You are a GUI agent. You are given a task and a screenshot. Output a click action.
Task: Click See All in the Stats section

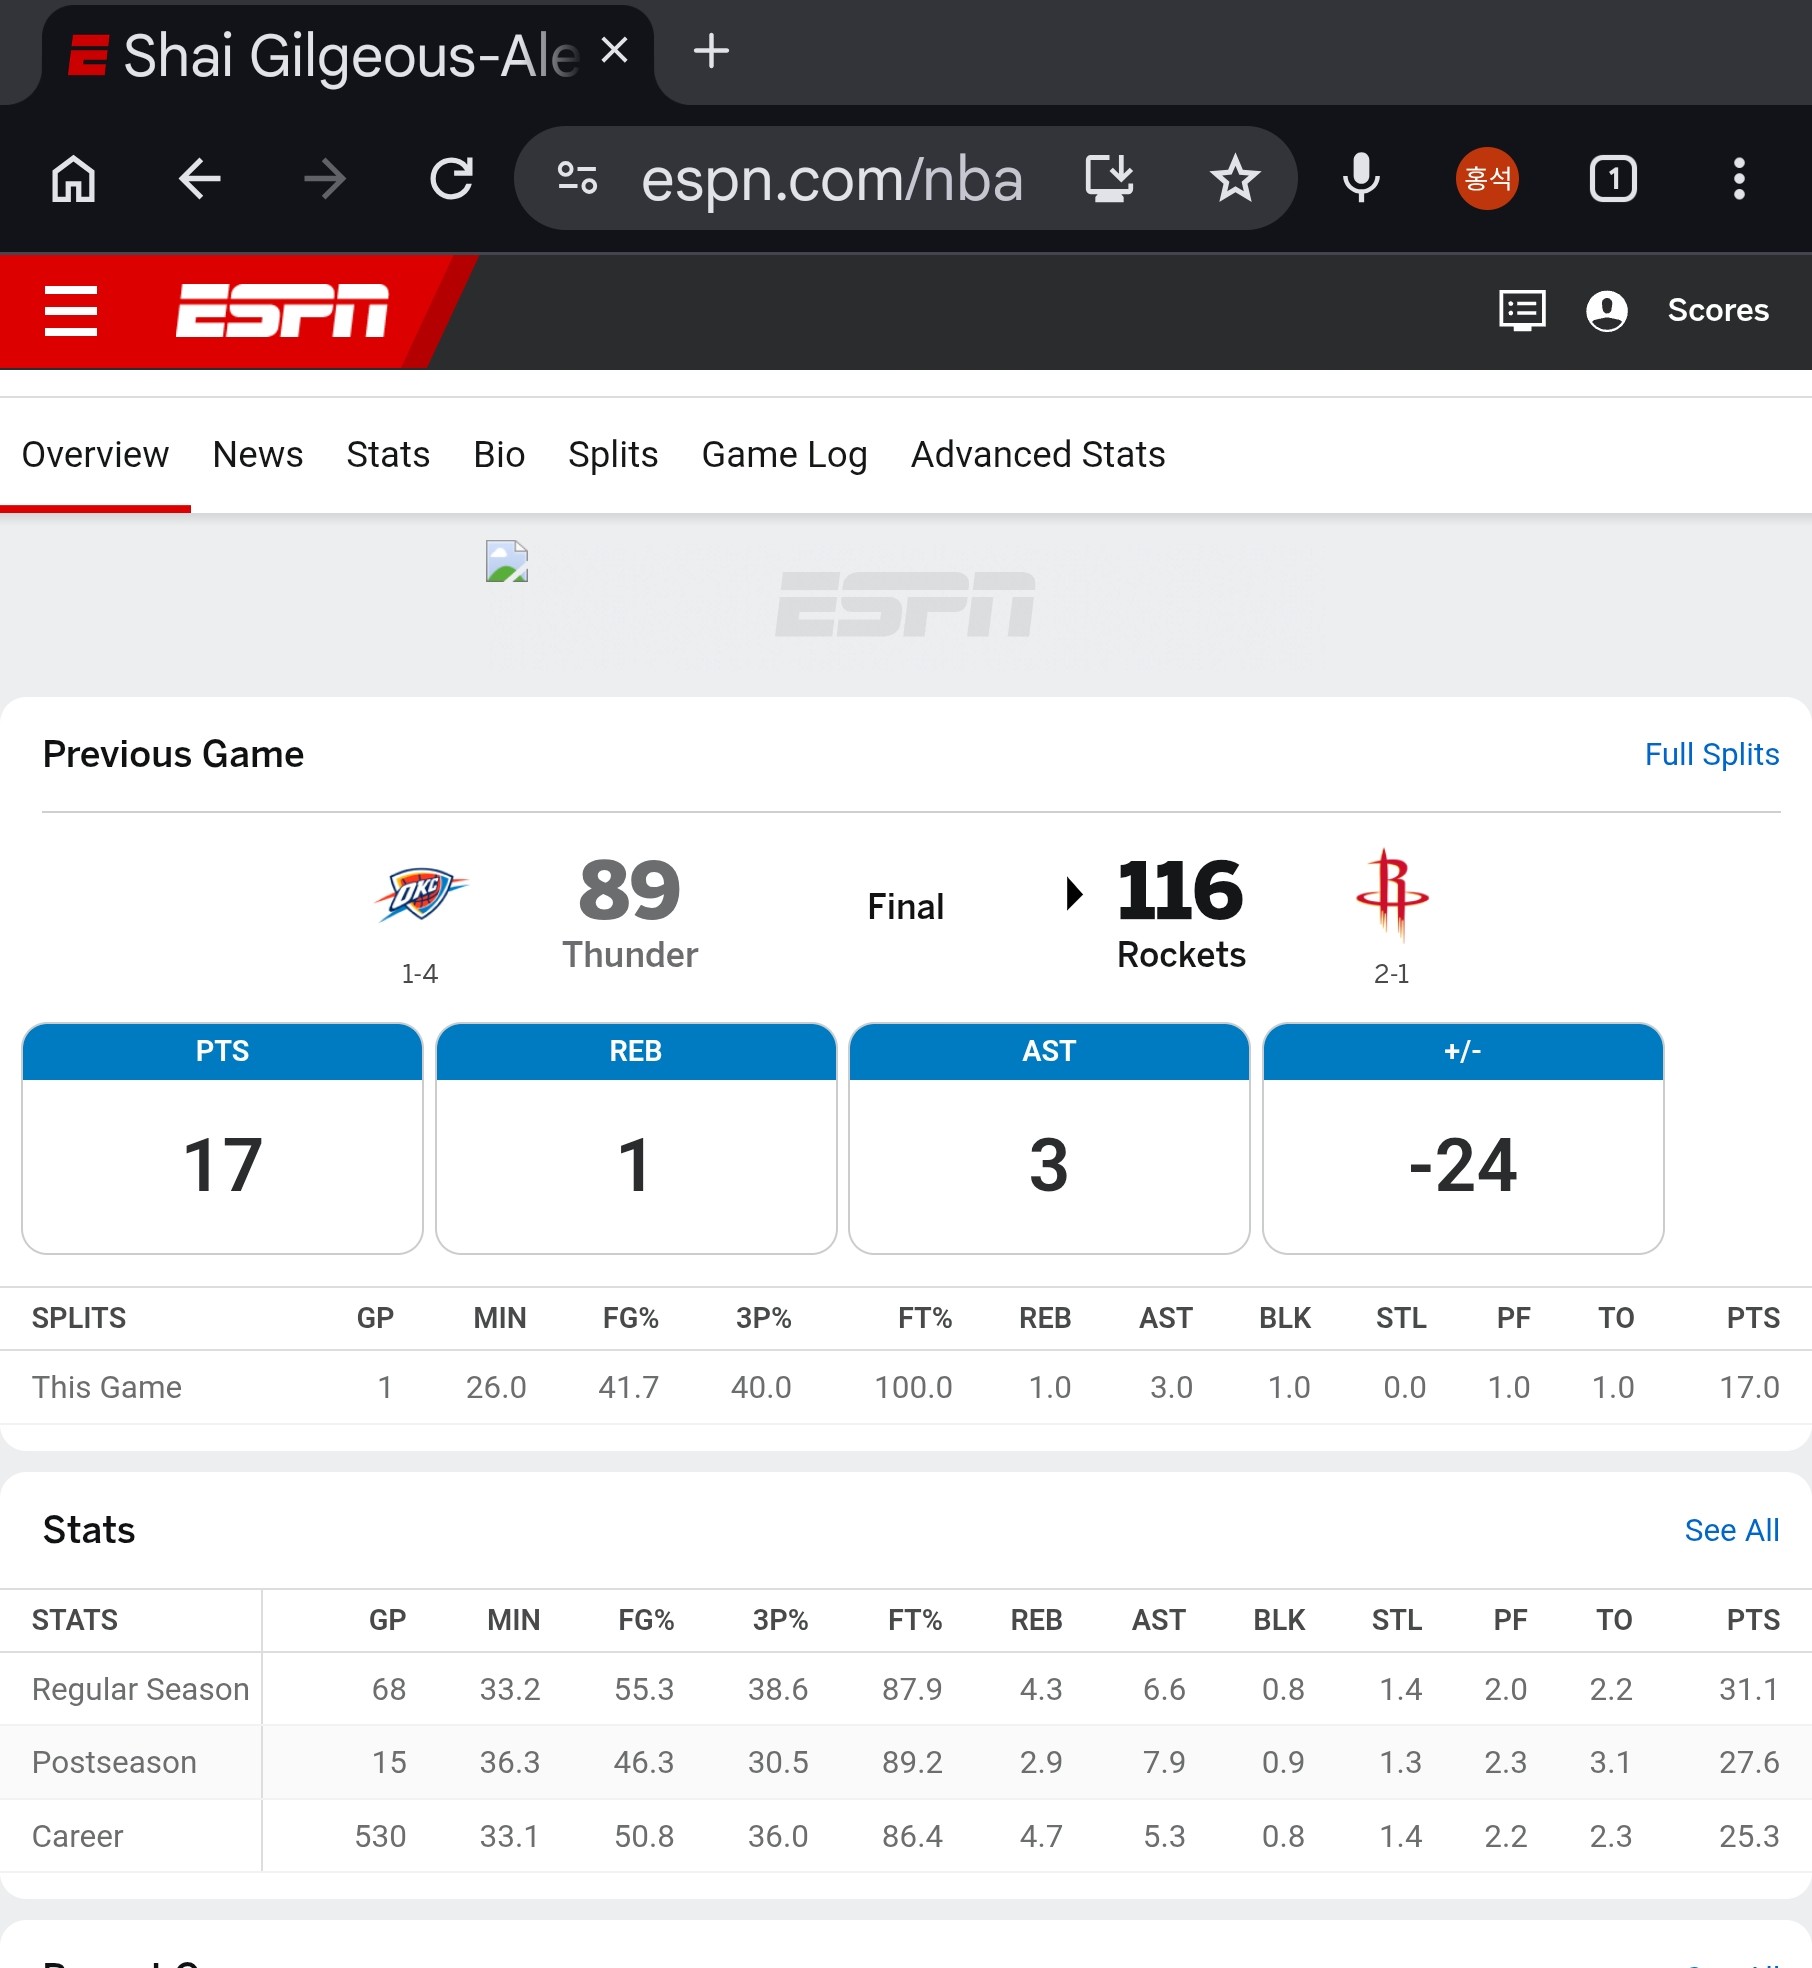1732,1530
